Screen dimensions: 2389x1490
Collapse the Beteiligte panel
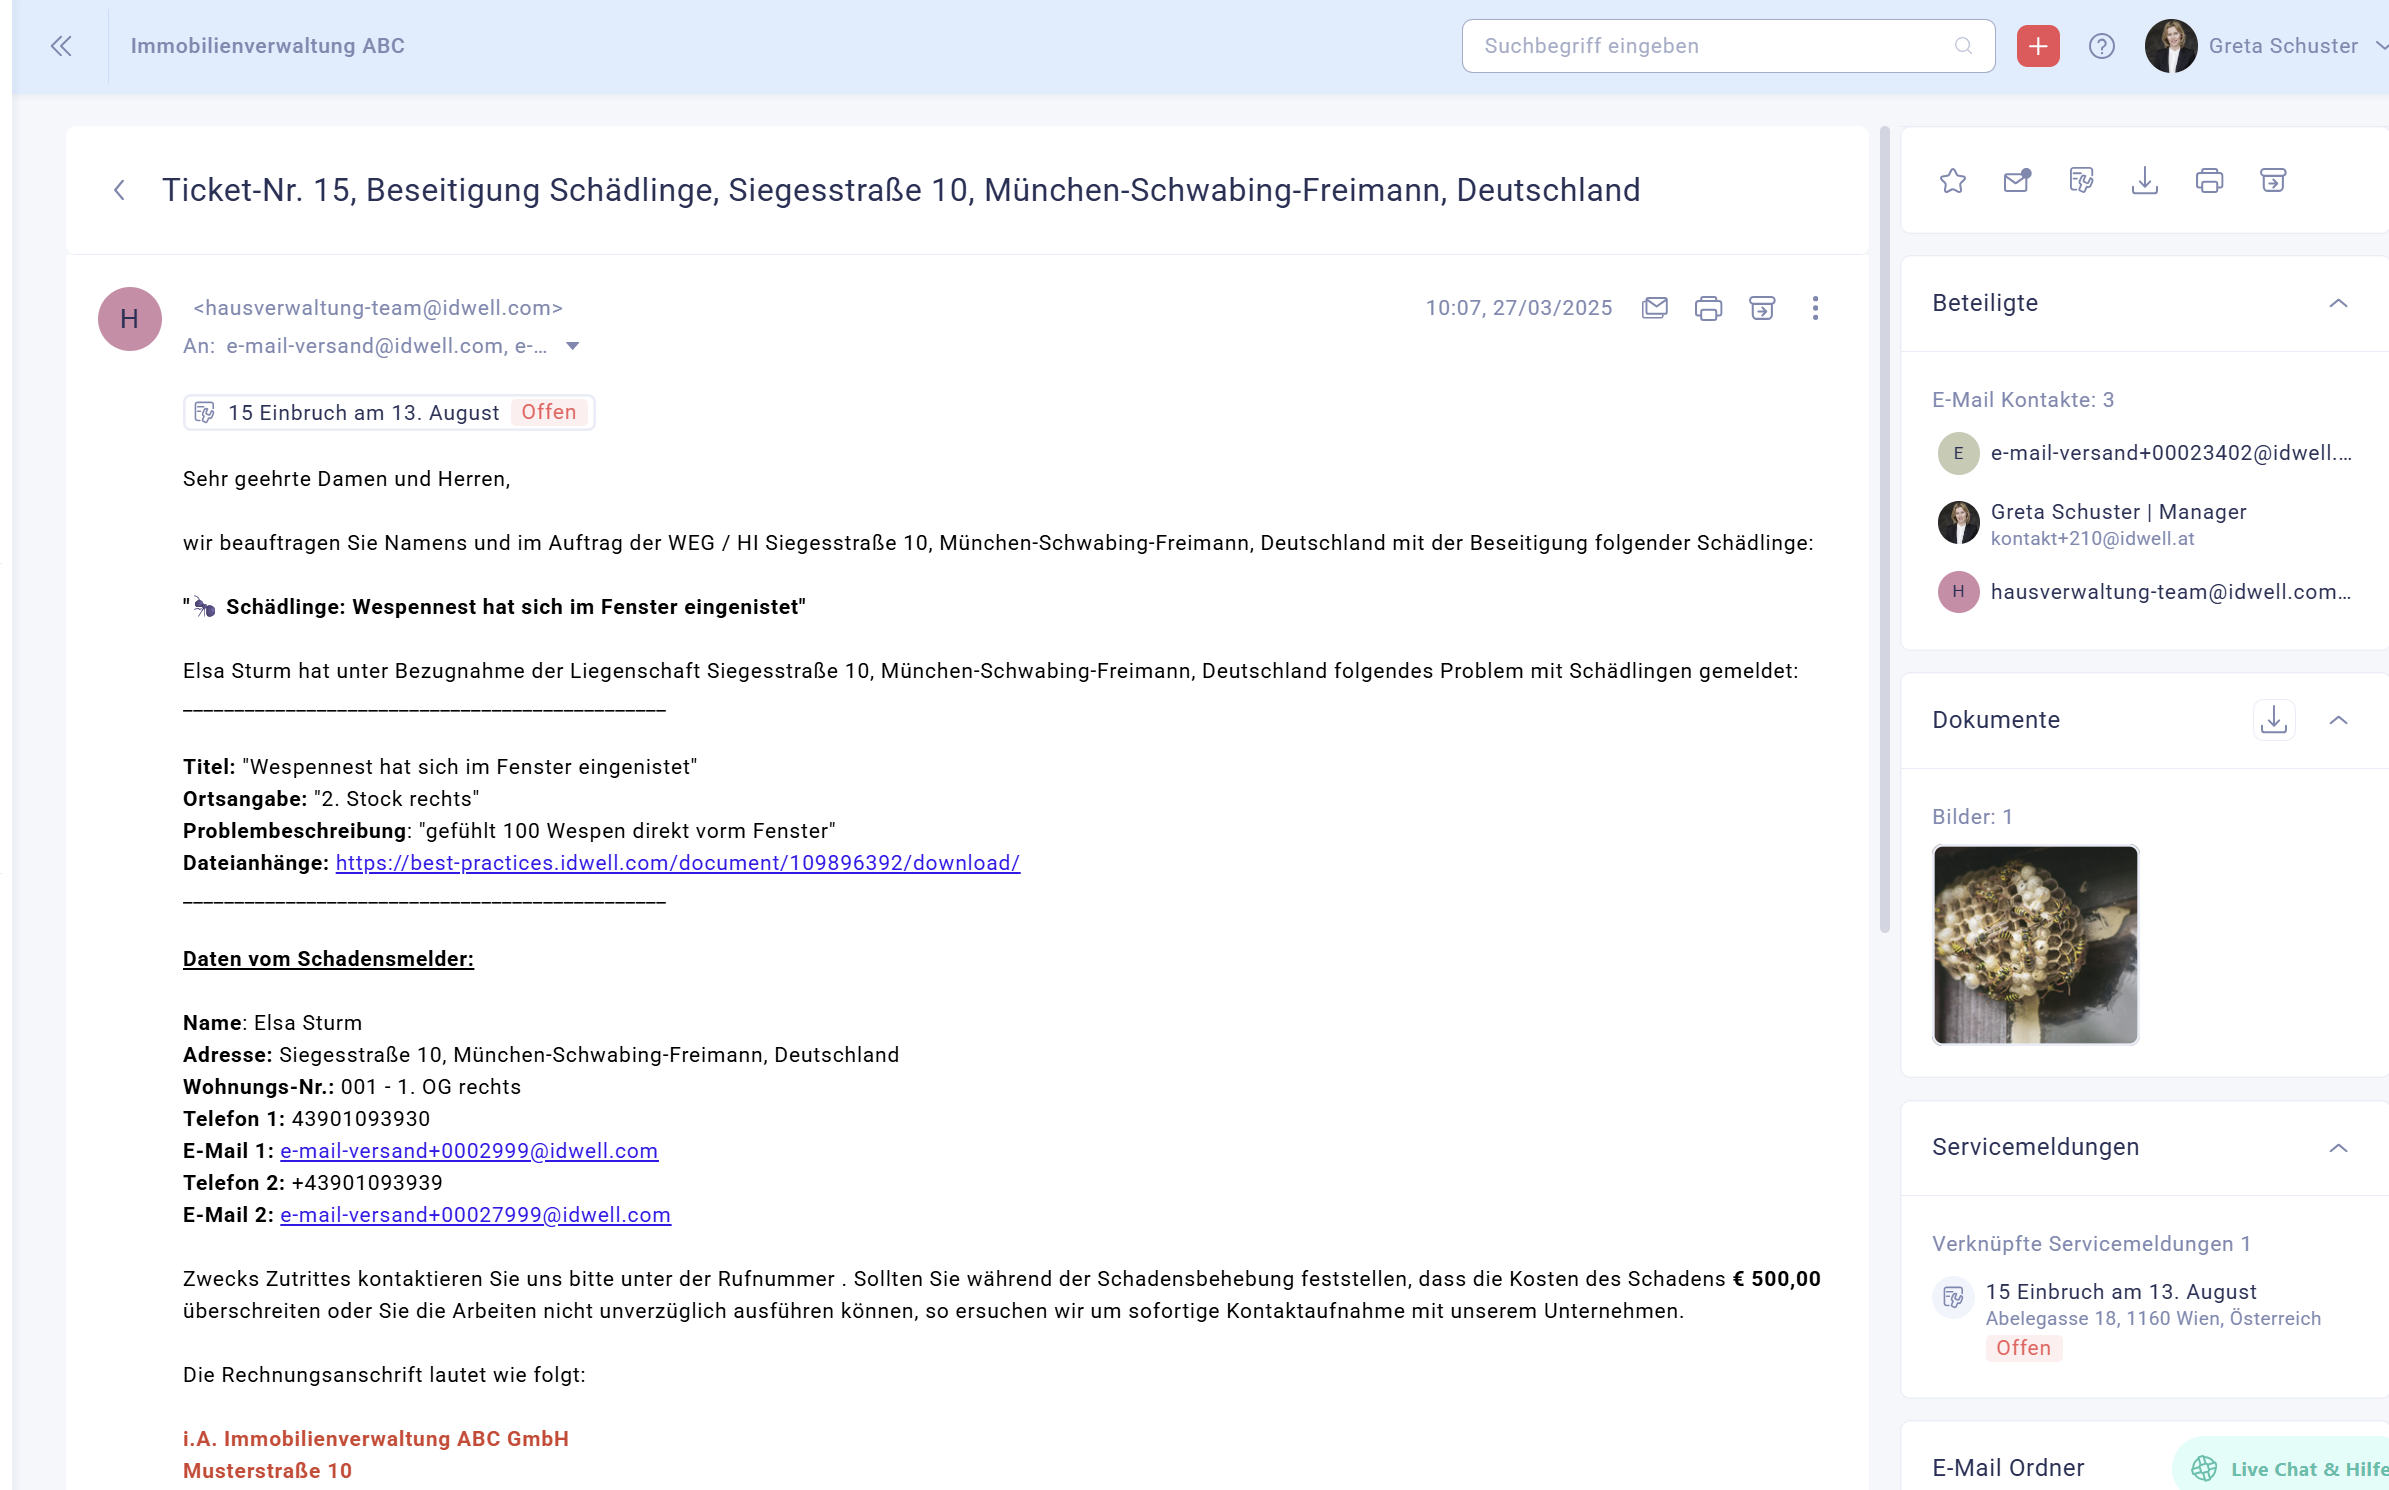pos(2337,303)
